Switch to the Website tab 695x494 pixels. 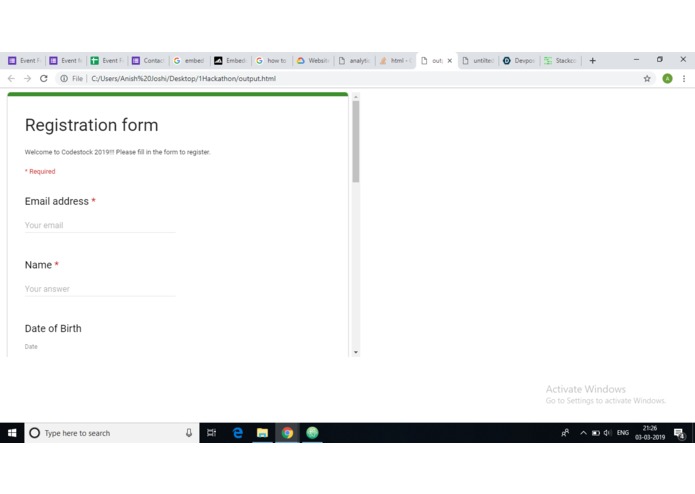click(x=313, y=60)
